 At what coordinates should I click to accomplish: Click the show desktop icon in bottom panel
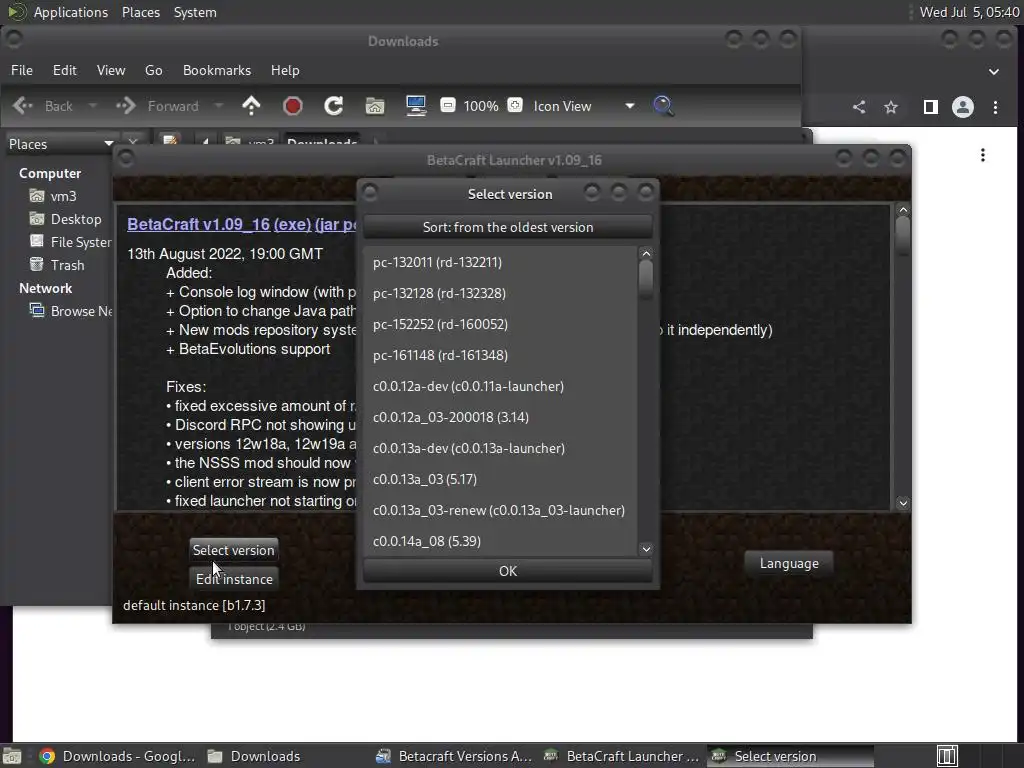pyautogui.click(x=12, y=756)
